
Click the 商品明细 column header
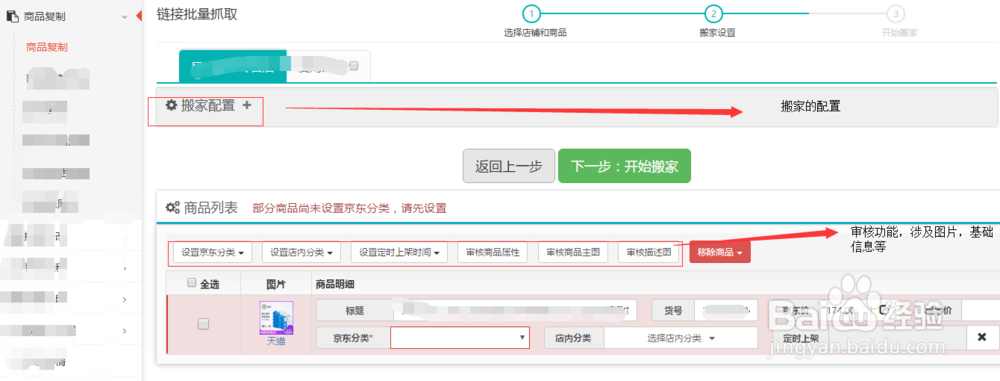[x=336, y=284]
